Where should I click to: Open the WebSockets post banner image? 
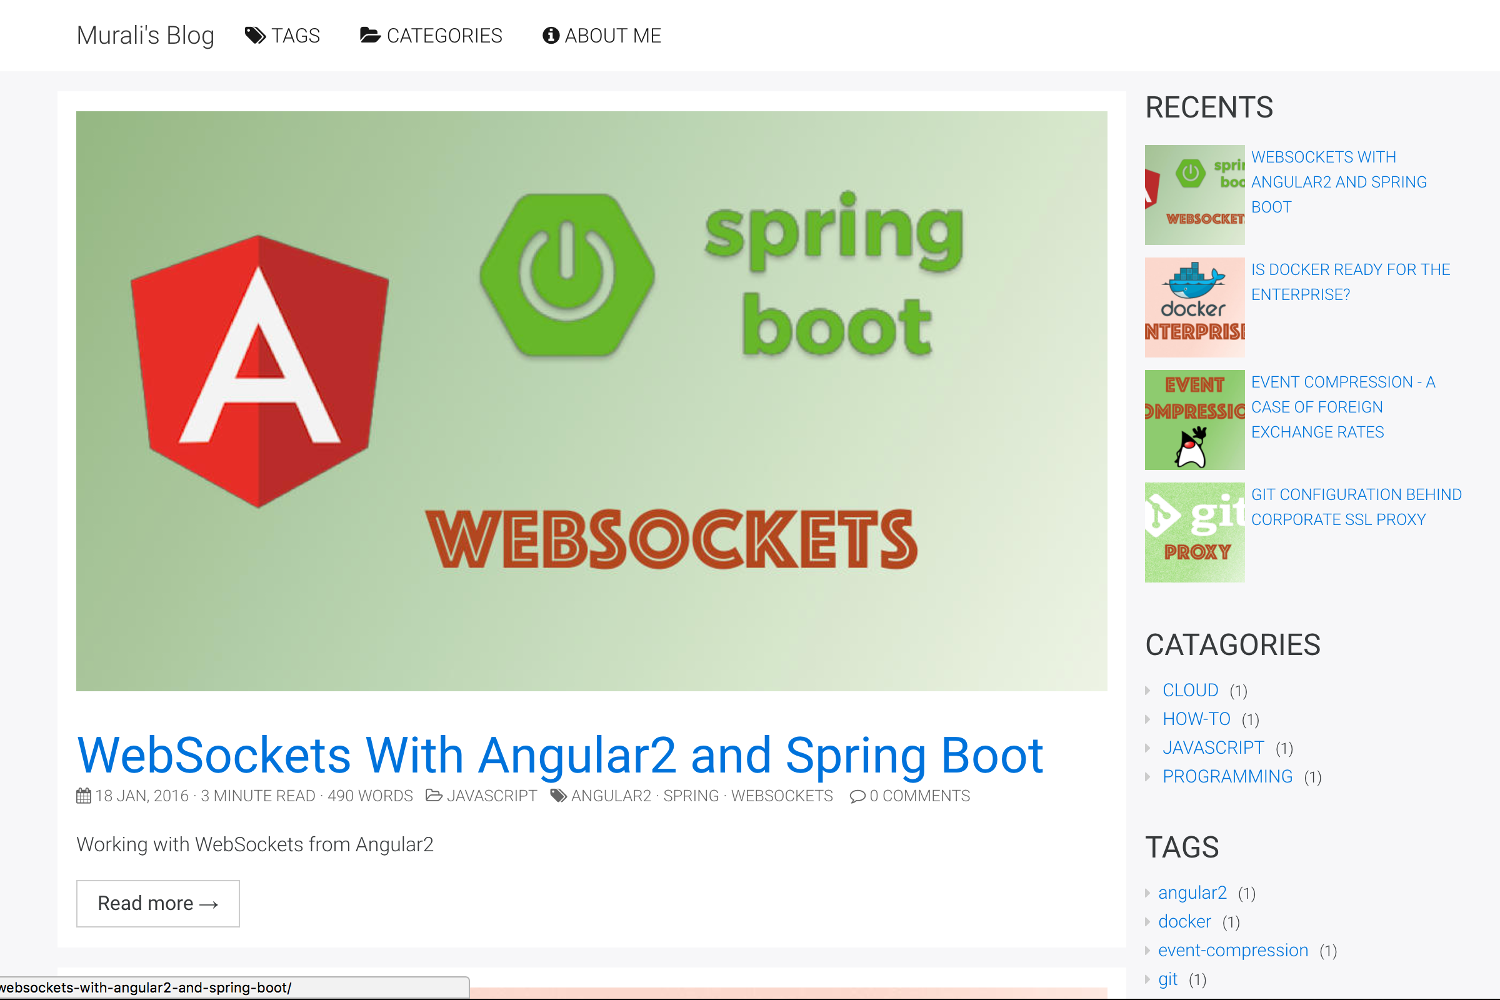592,401
